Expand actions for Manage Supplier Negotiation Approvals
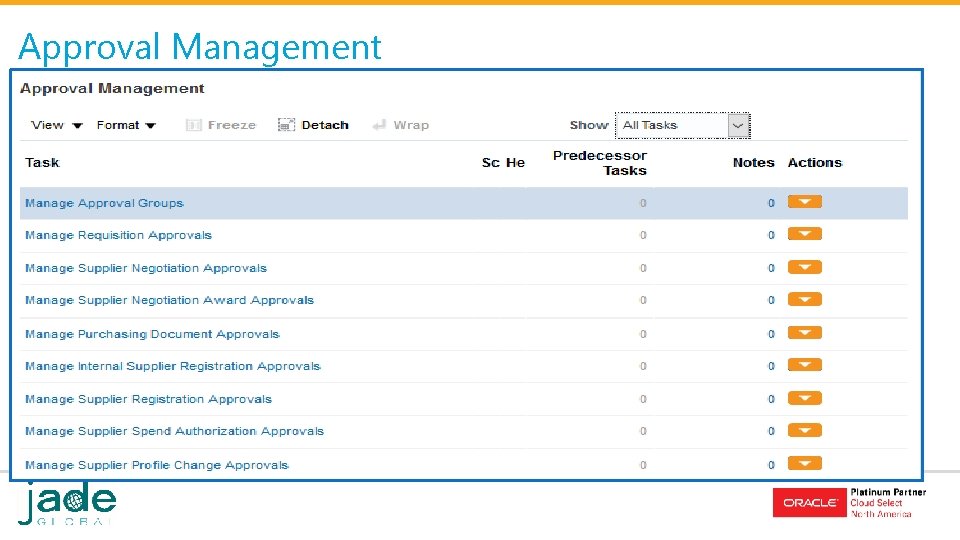 [x=804, y=268]
